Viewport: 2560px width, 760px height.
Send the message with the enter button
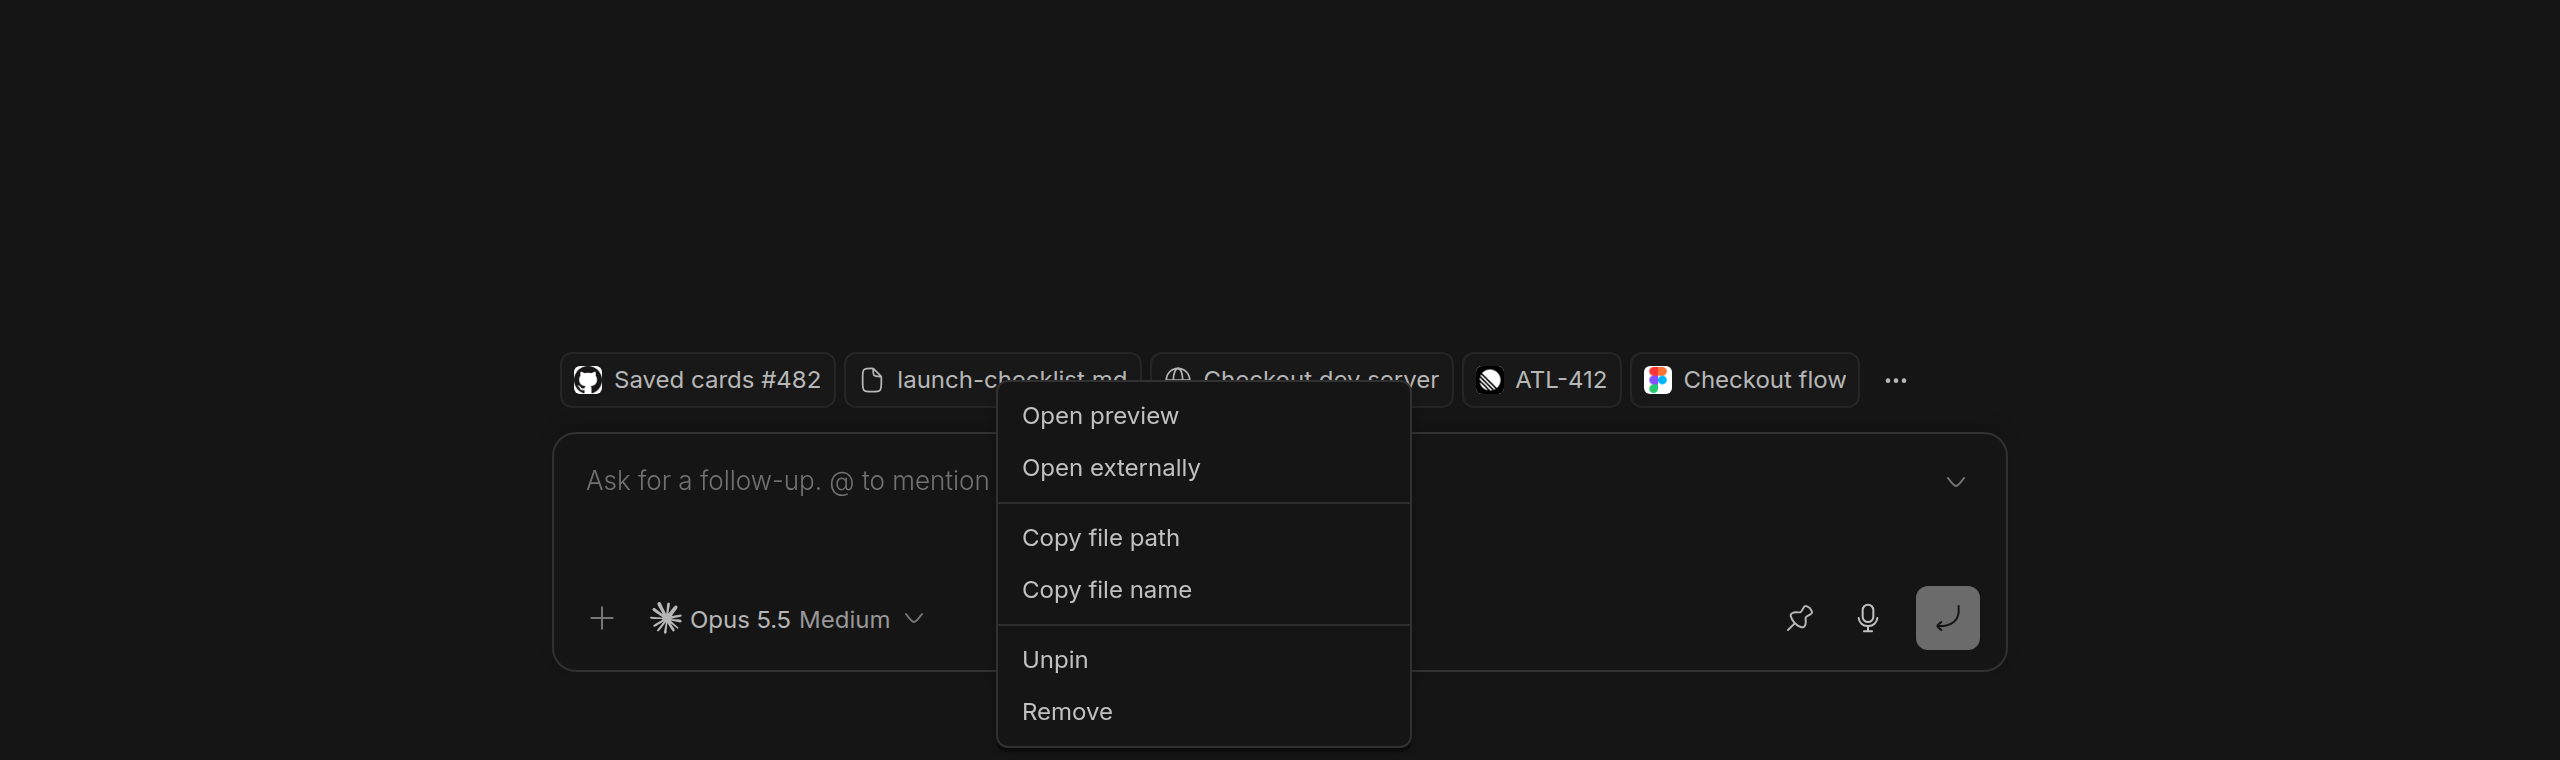1948,618
